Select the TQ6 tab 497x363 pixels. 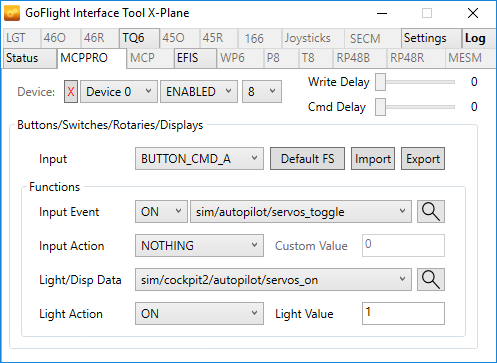[139, 38]
